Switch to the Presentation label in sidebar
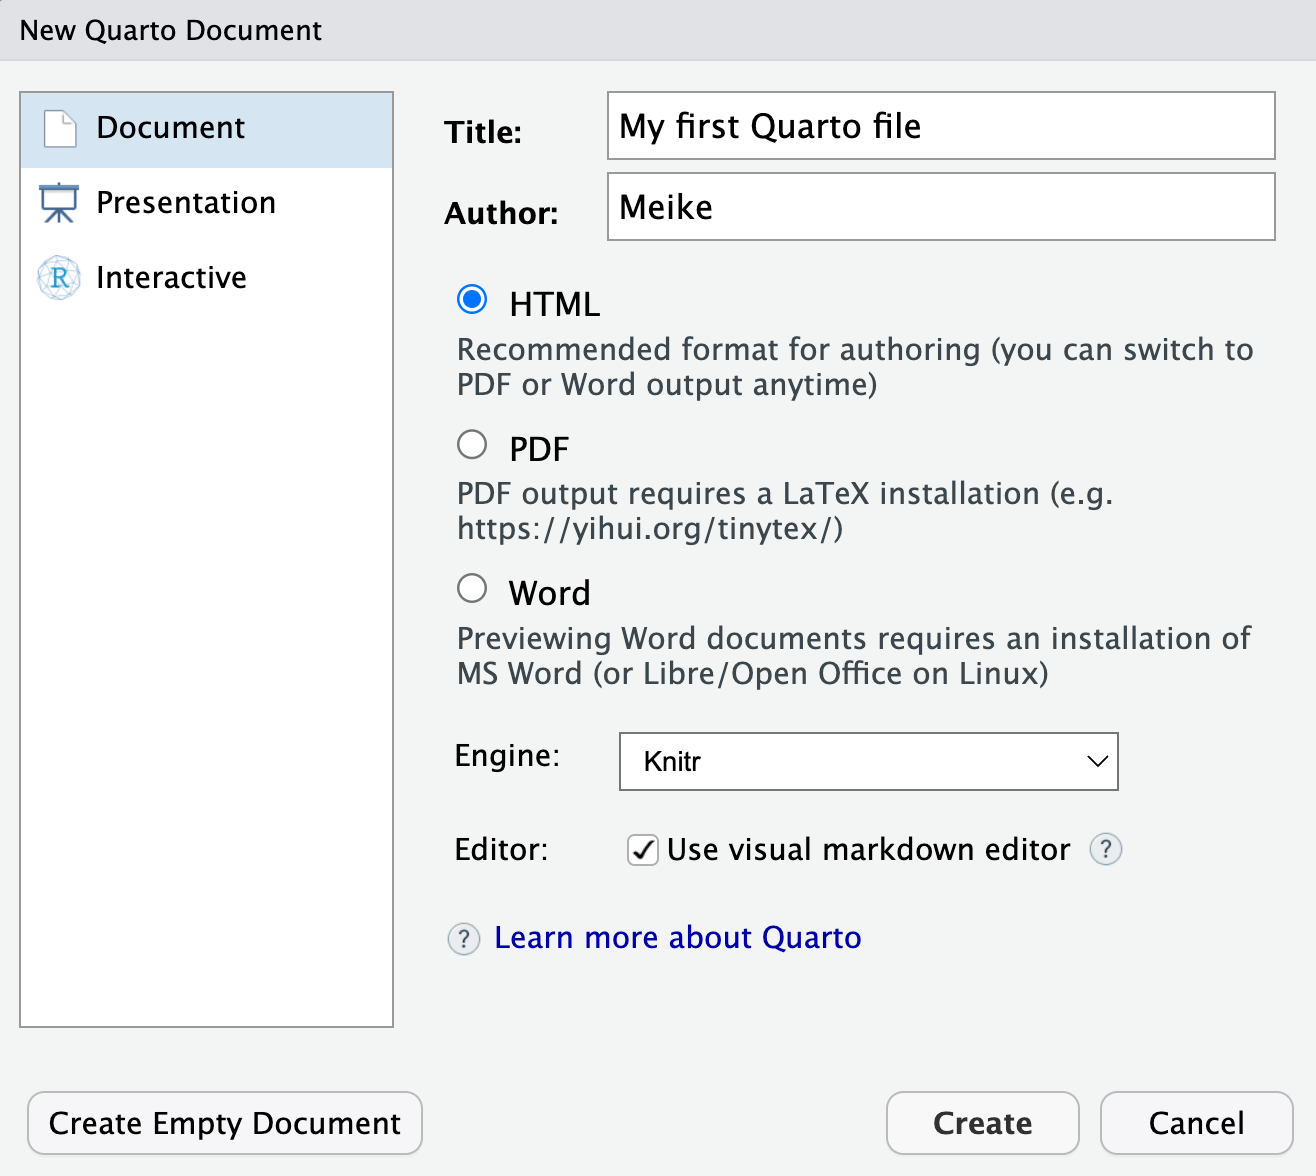Image resolution: width=1316 pixels, height=1176 pixels. point(185,203)
